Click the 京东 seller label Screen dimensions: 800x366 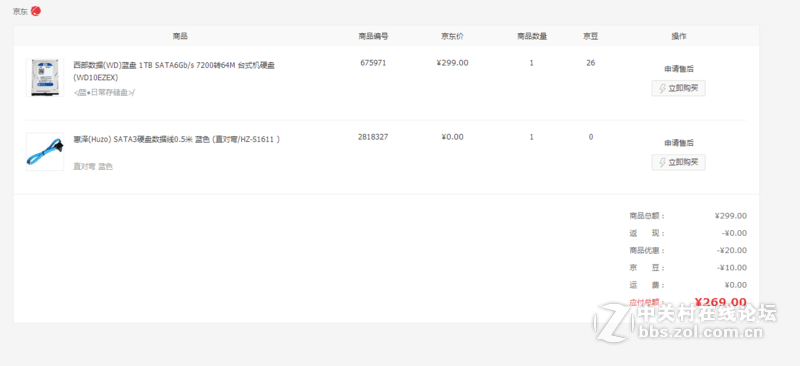(x=20, y=12)
